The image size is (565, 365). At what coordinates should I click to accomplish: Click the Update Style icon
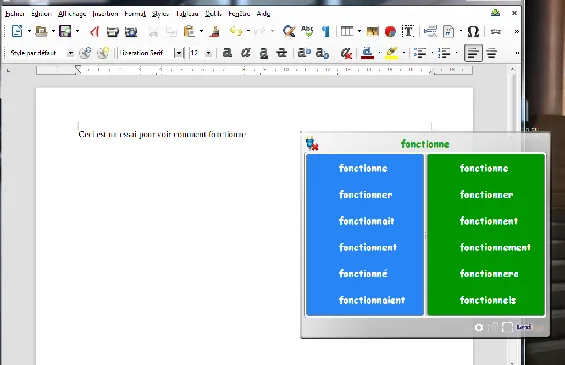pyautogui.click(x=85, y=53)
